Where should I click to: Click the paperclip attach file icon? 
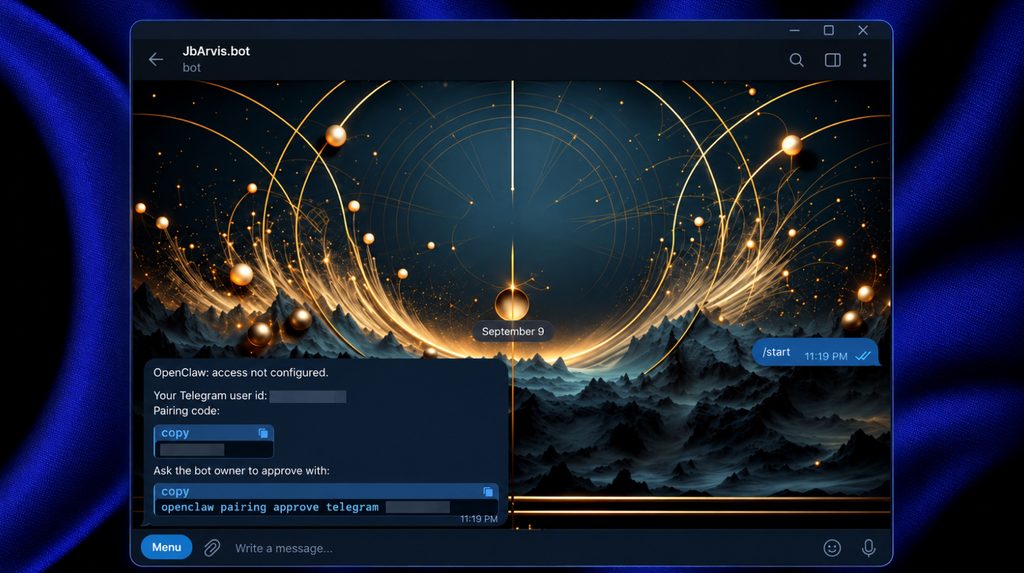(212, 548)
